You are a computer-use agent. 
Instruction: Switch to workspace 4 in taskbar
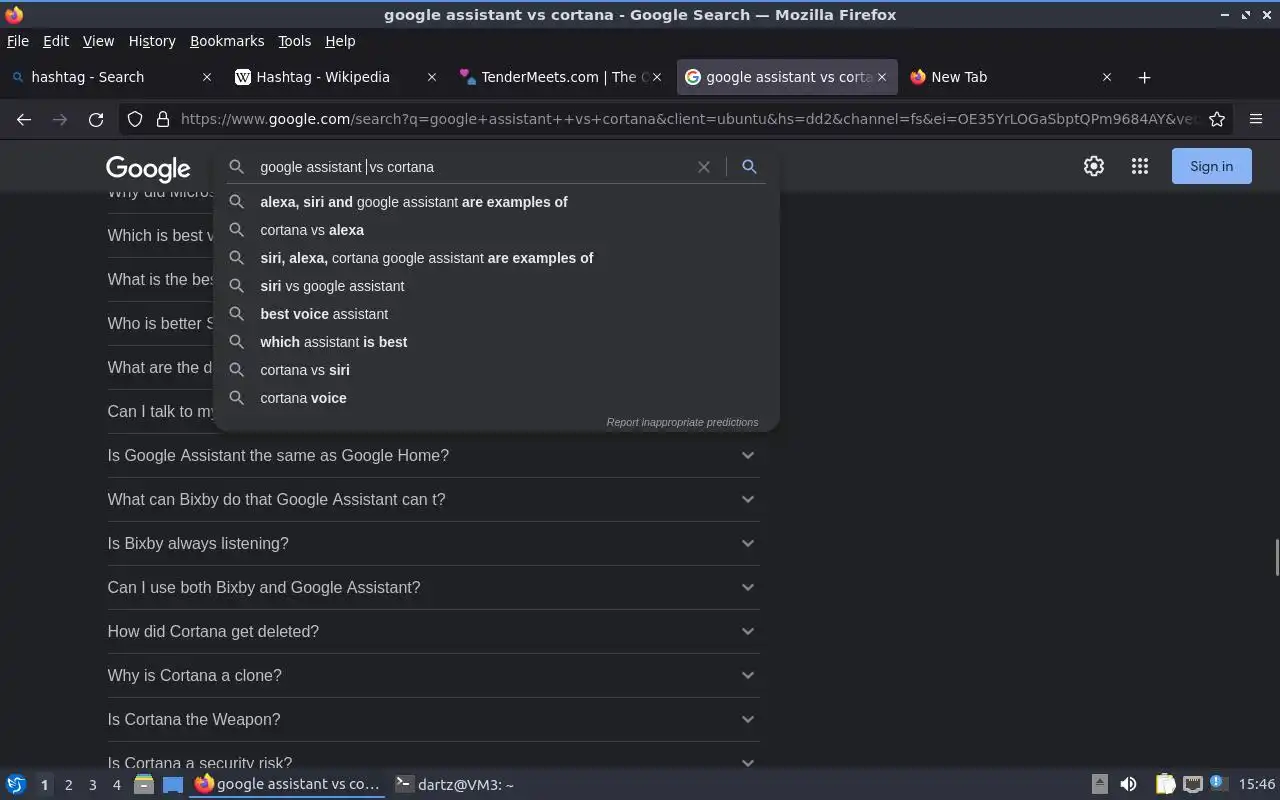click(116, 785)
